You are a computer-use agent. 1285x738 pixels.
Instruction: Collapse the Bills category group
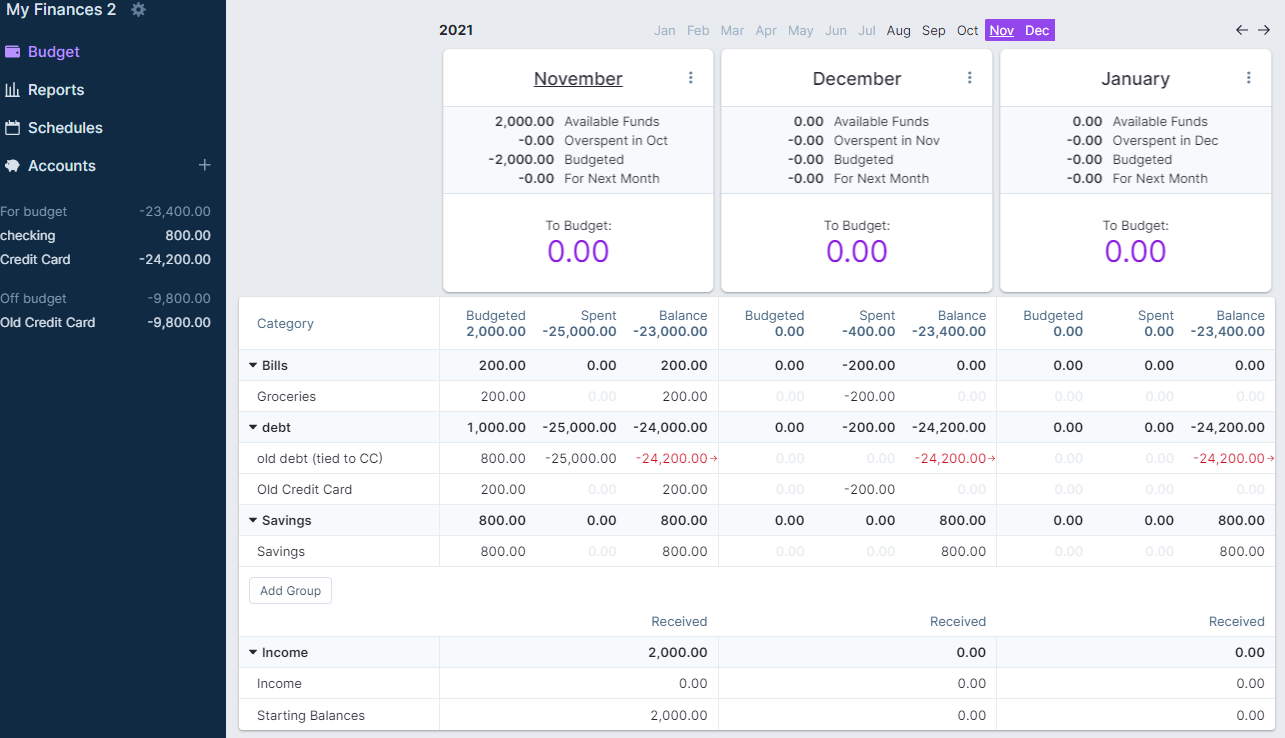tap(253, 366)
